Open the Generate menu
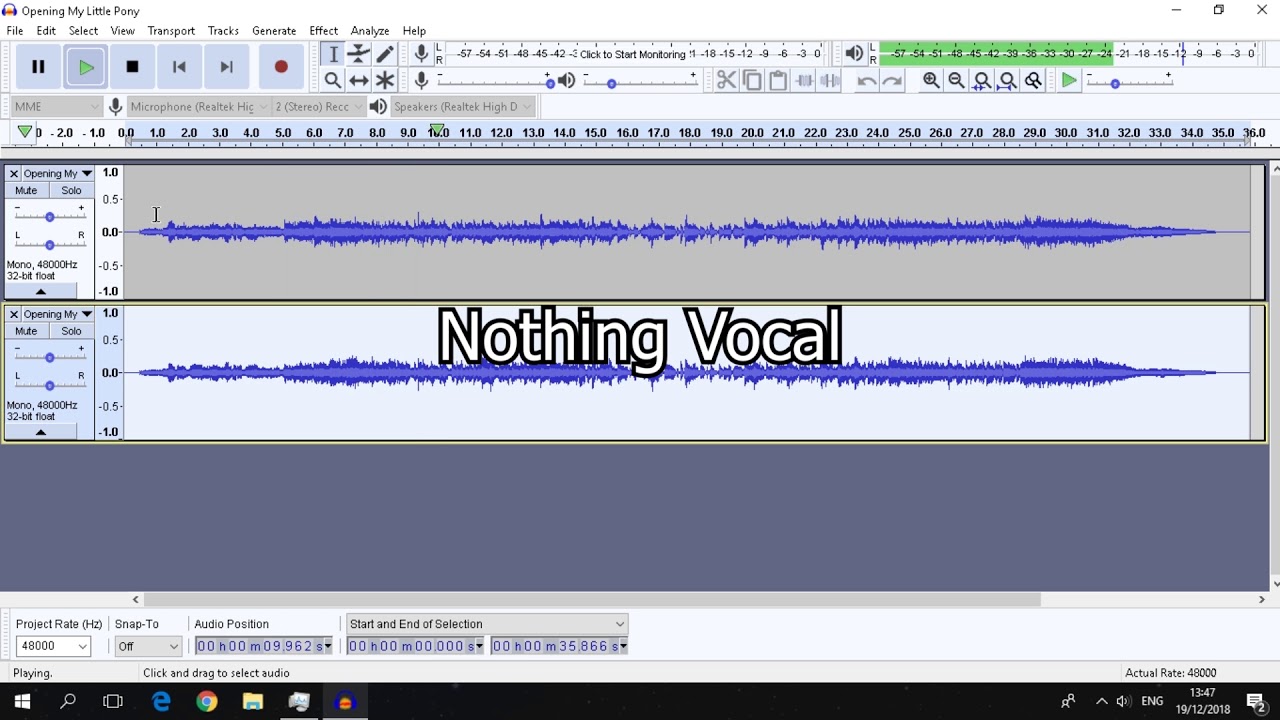The height and width of the screenshot is (720, 1280). [x=274, y=31]
